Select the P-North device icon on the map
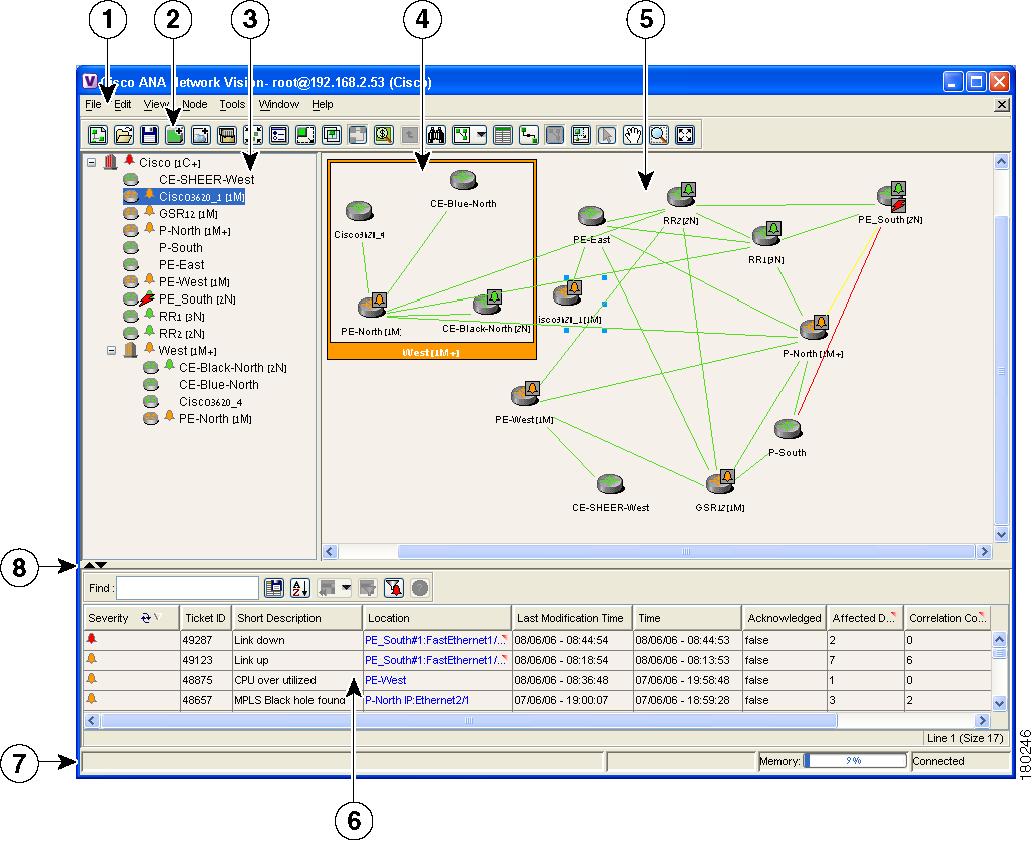Screen dimensions: 1034x841 [x=815, y=328]
